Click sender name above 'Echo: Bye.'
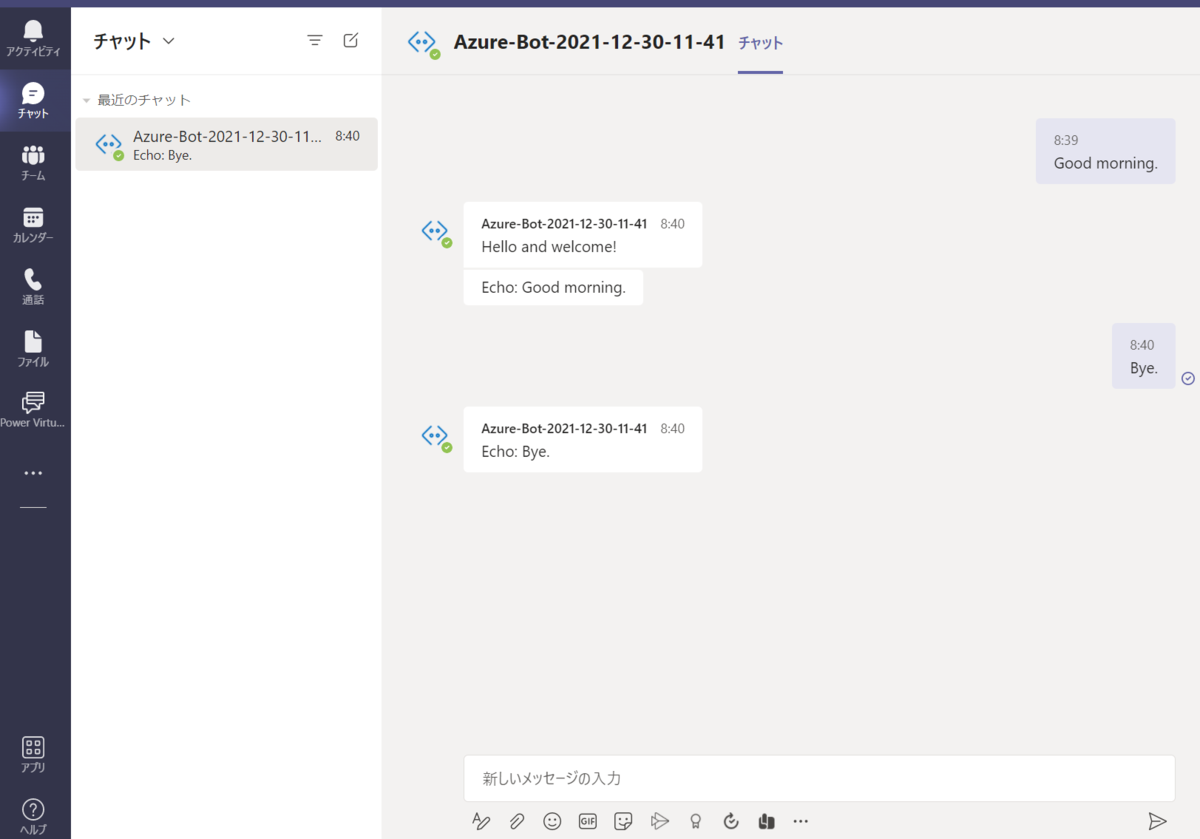This screenshot has height=839, width=1200. 564,428
